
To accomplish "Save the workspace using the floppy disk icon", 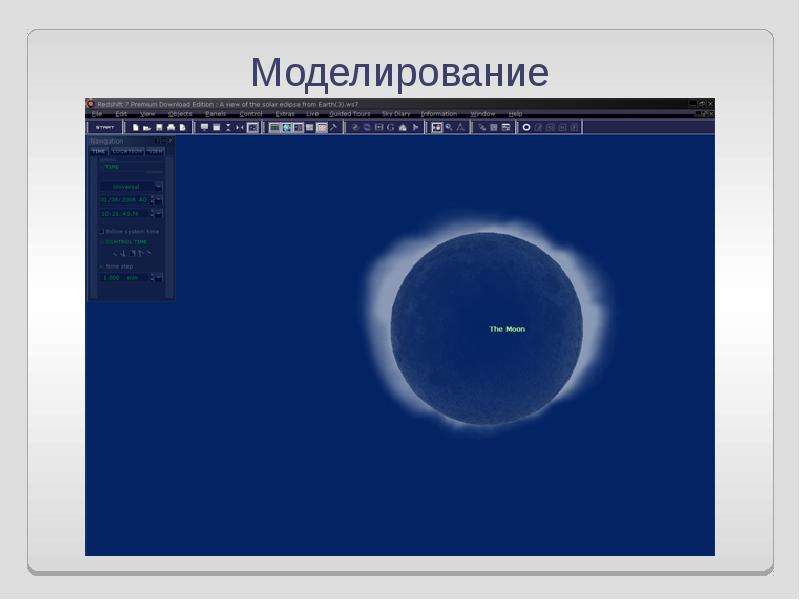I will tap(159, 128).
